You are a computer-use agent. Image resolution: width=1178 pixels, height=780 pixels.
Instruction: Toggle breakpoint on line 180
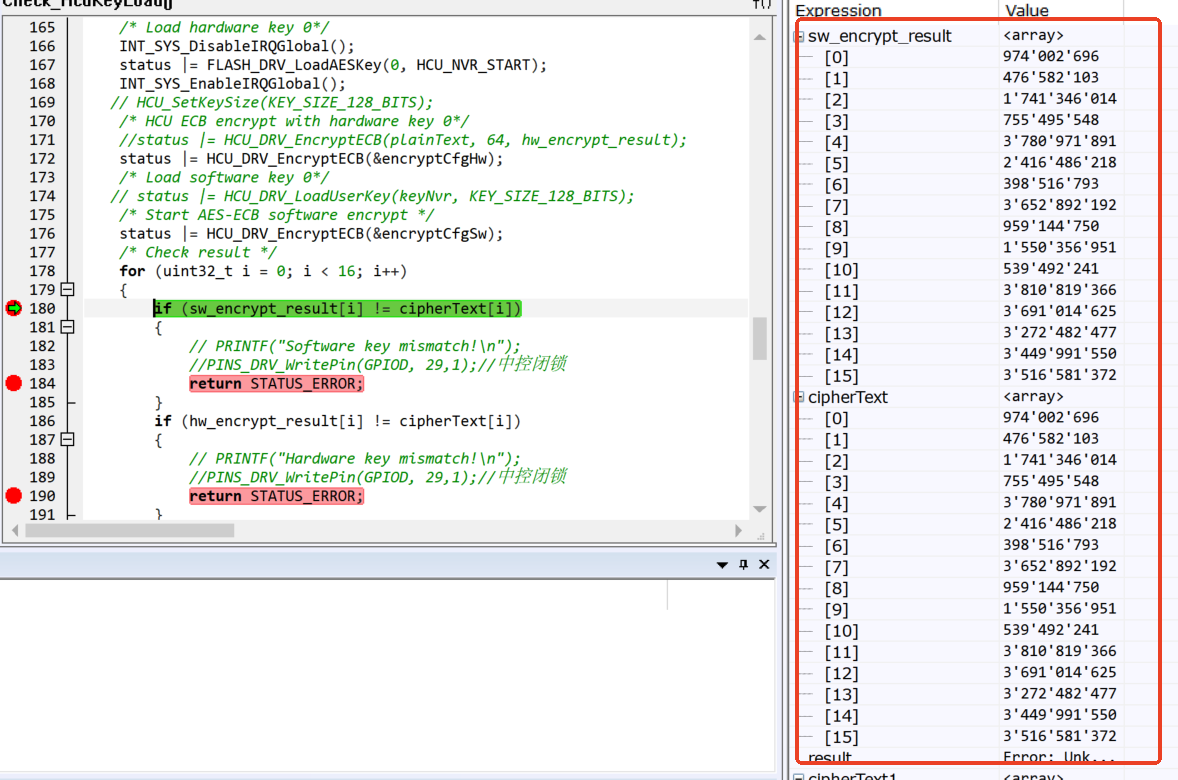pos(14,308)
